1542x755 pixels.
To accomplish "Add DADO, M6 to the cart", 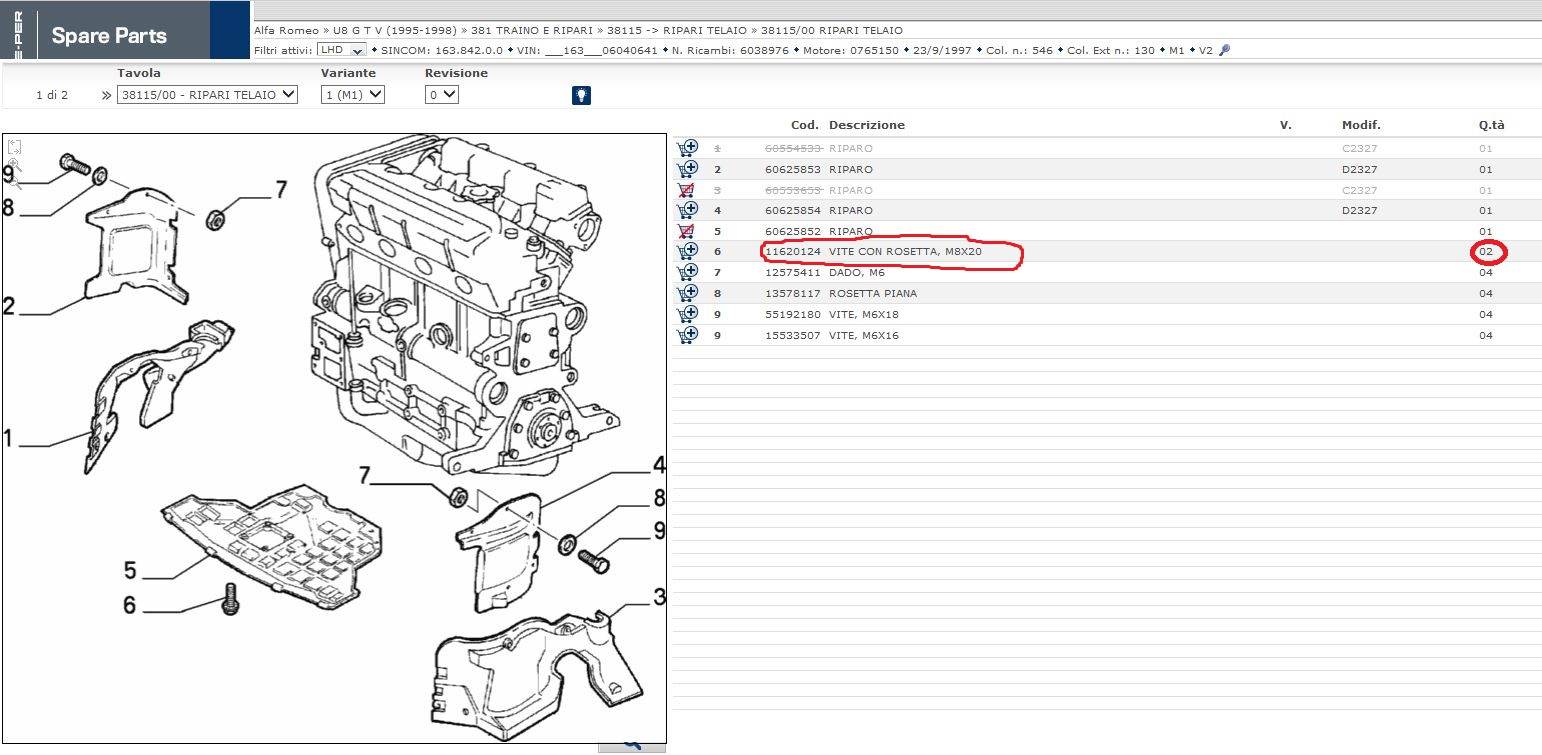I will pos(687,273).
